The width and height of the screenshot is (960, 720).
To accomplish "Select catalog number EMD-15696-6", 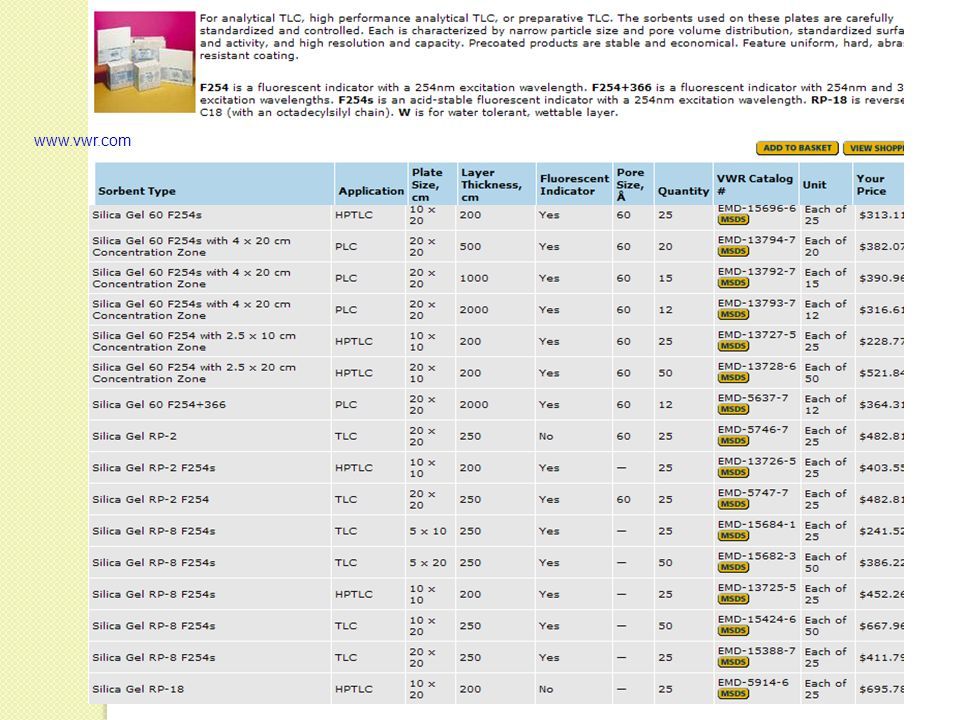I will (x=757, y=209).
